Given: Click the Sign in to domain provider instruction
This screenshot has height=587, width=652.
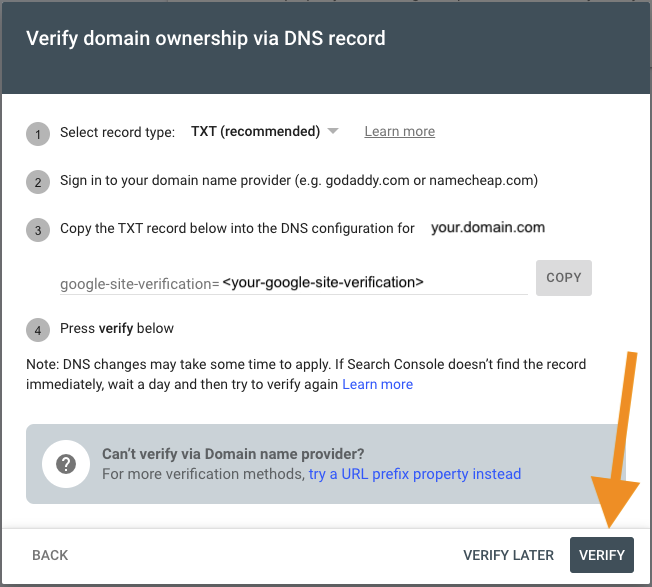Looking at the screenshot, I should [299, 180].
